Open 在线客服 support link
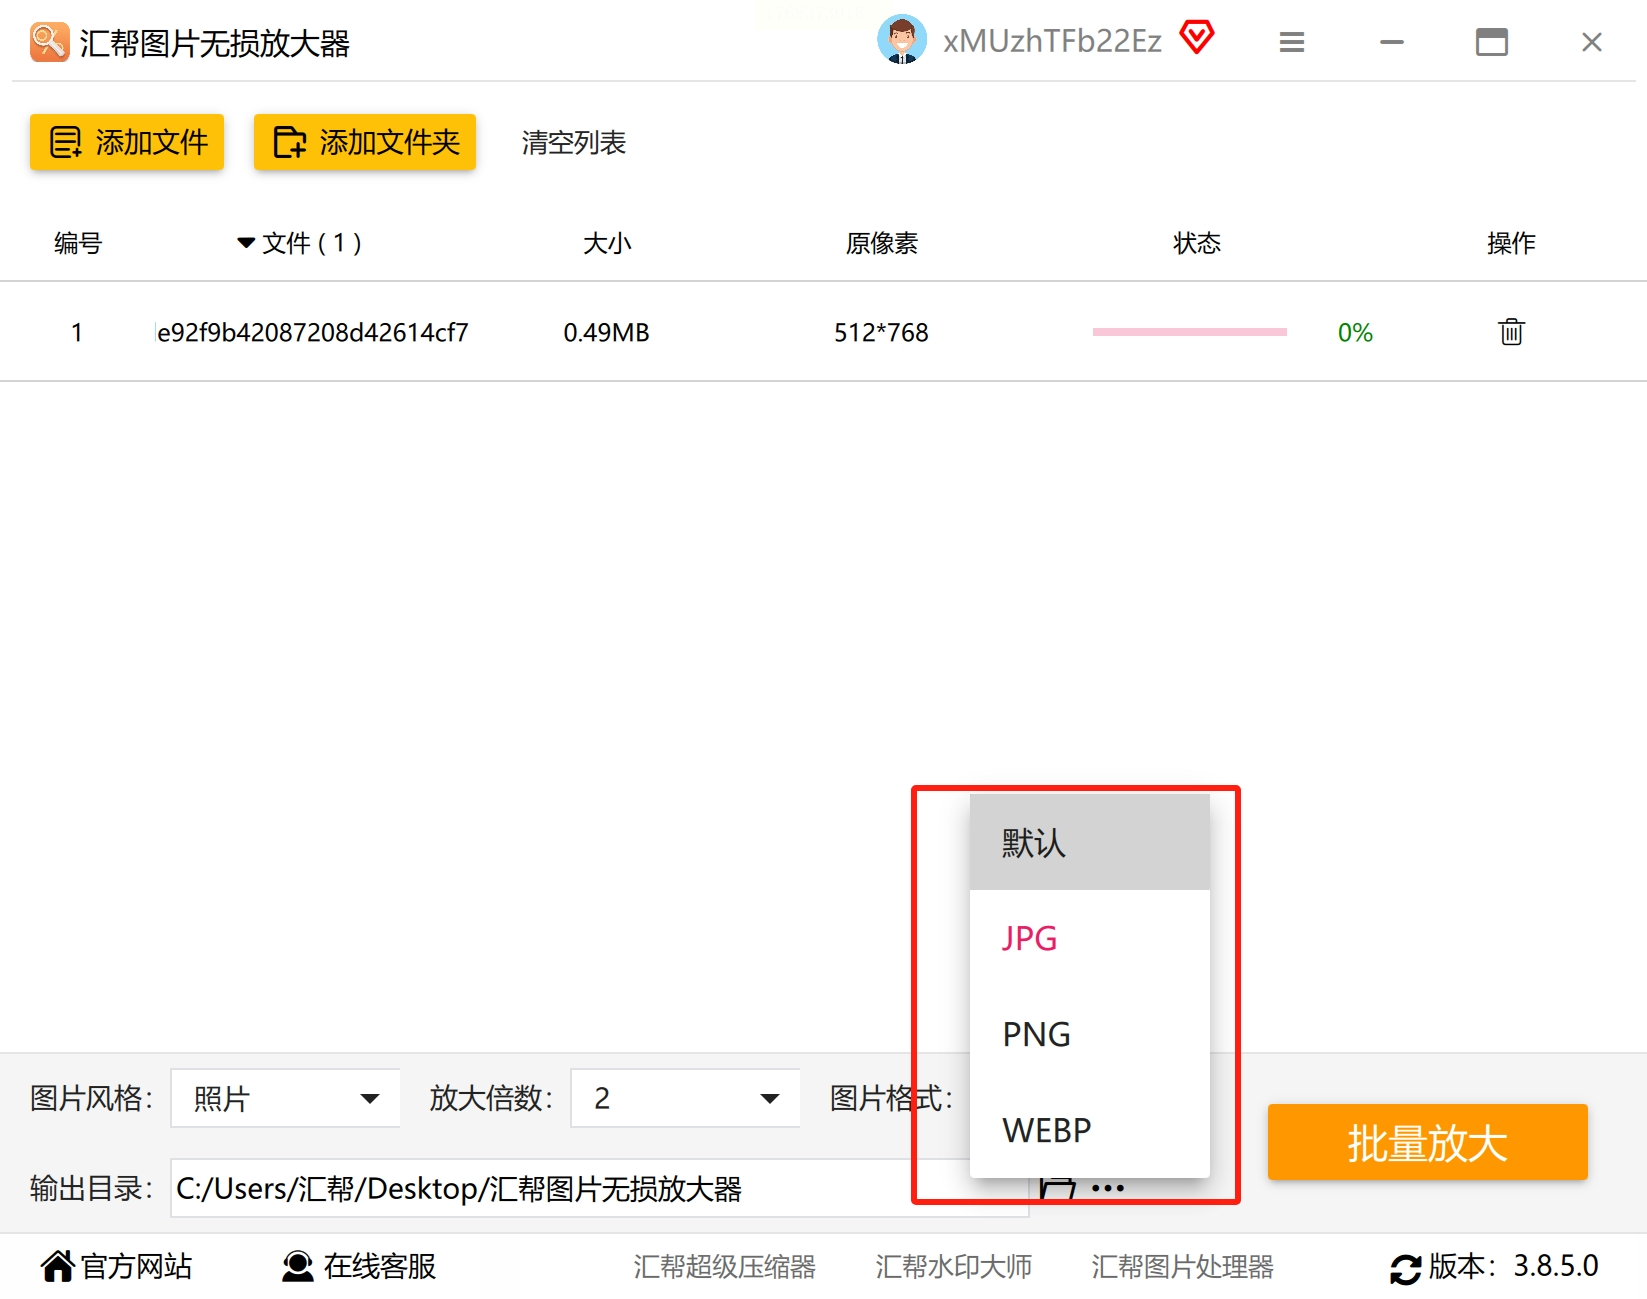Screen dimensions: 1647x1299 click(x=359, y=1266)
